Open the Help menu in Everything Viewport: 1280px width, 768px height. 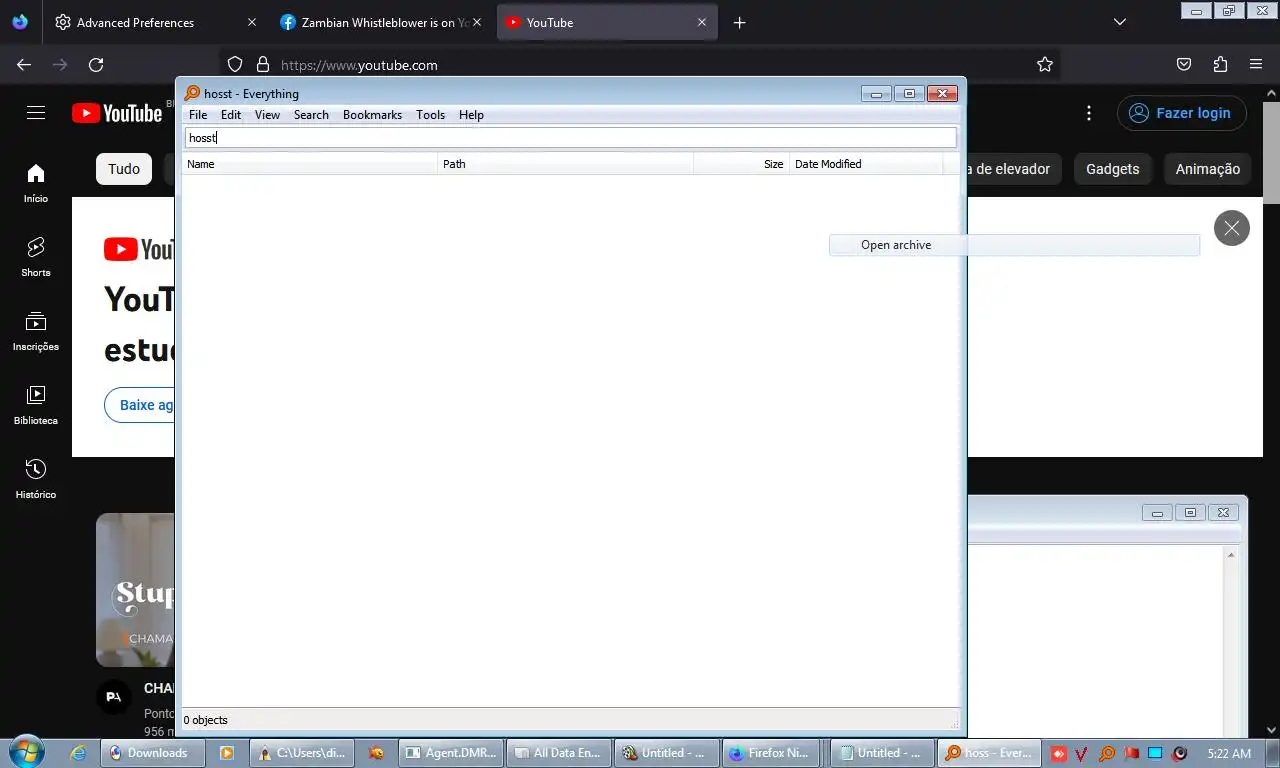[x=471, y=115]
